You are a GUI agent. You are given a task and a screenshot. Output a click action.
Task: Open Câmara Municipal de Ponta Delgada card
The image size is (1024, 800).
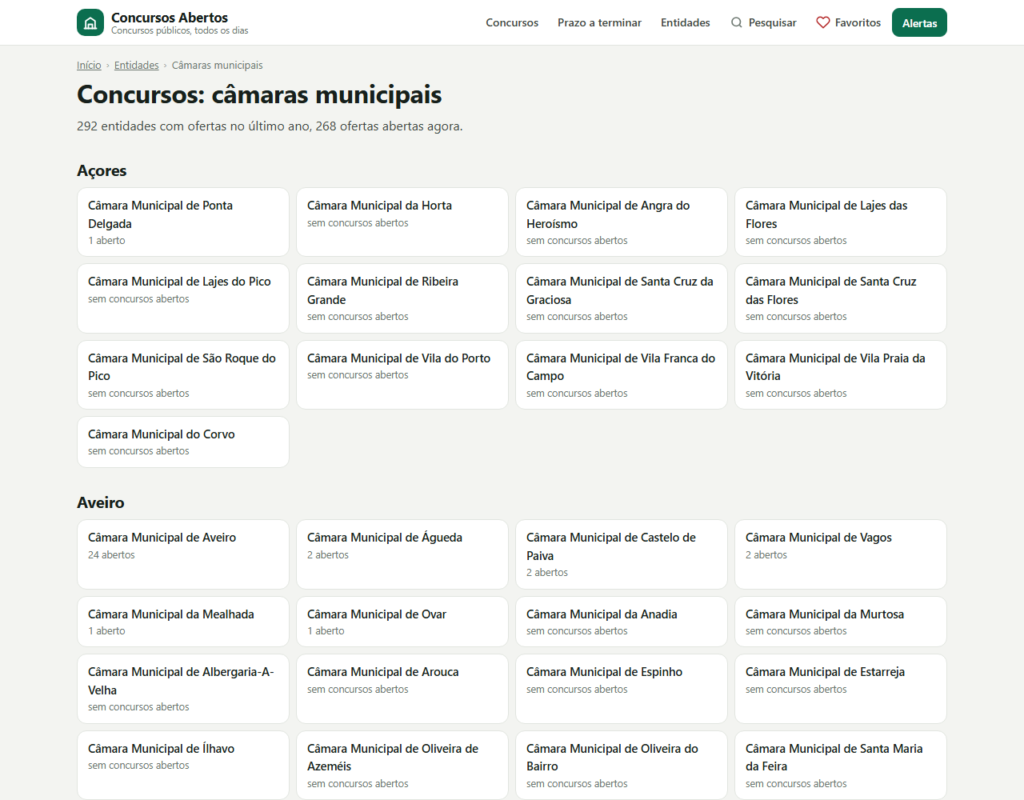183,222
